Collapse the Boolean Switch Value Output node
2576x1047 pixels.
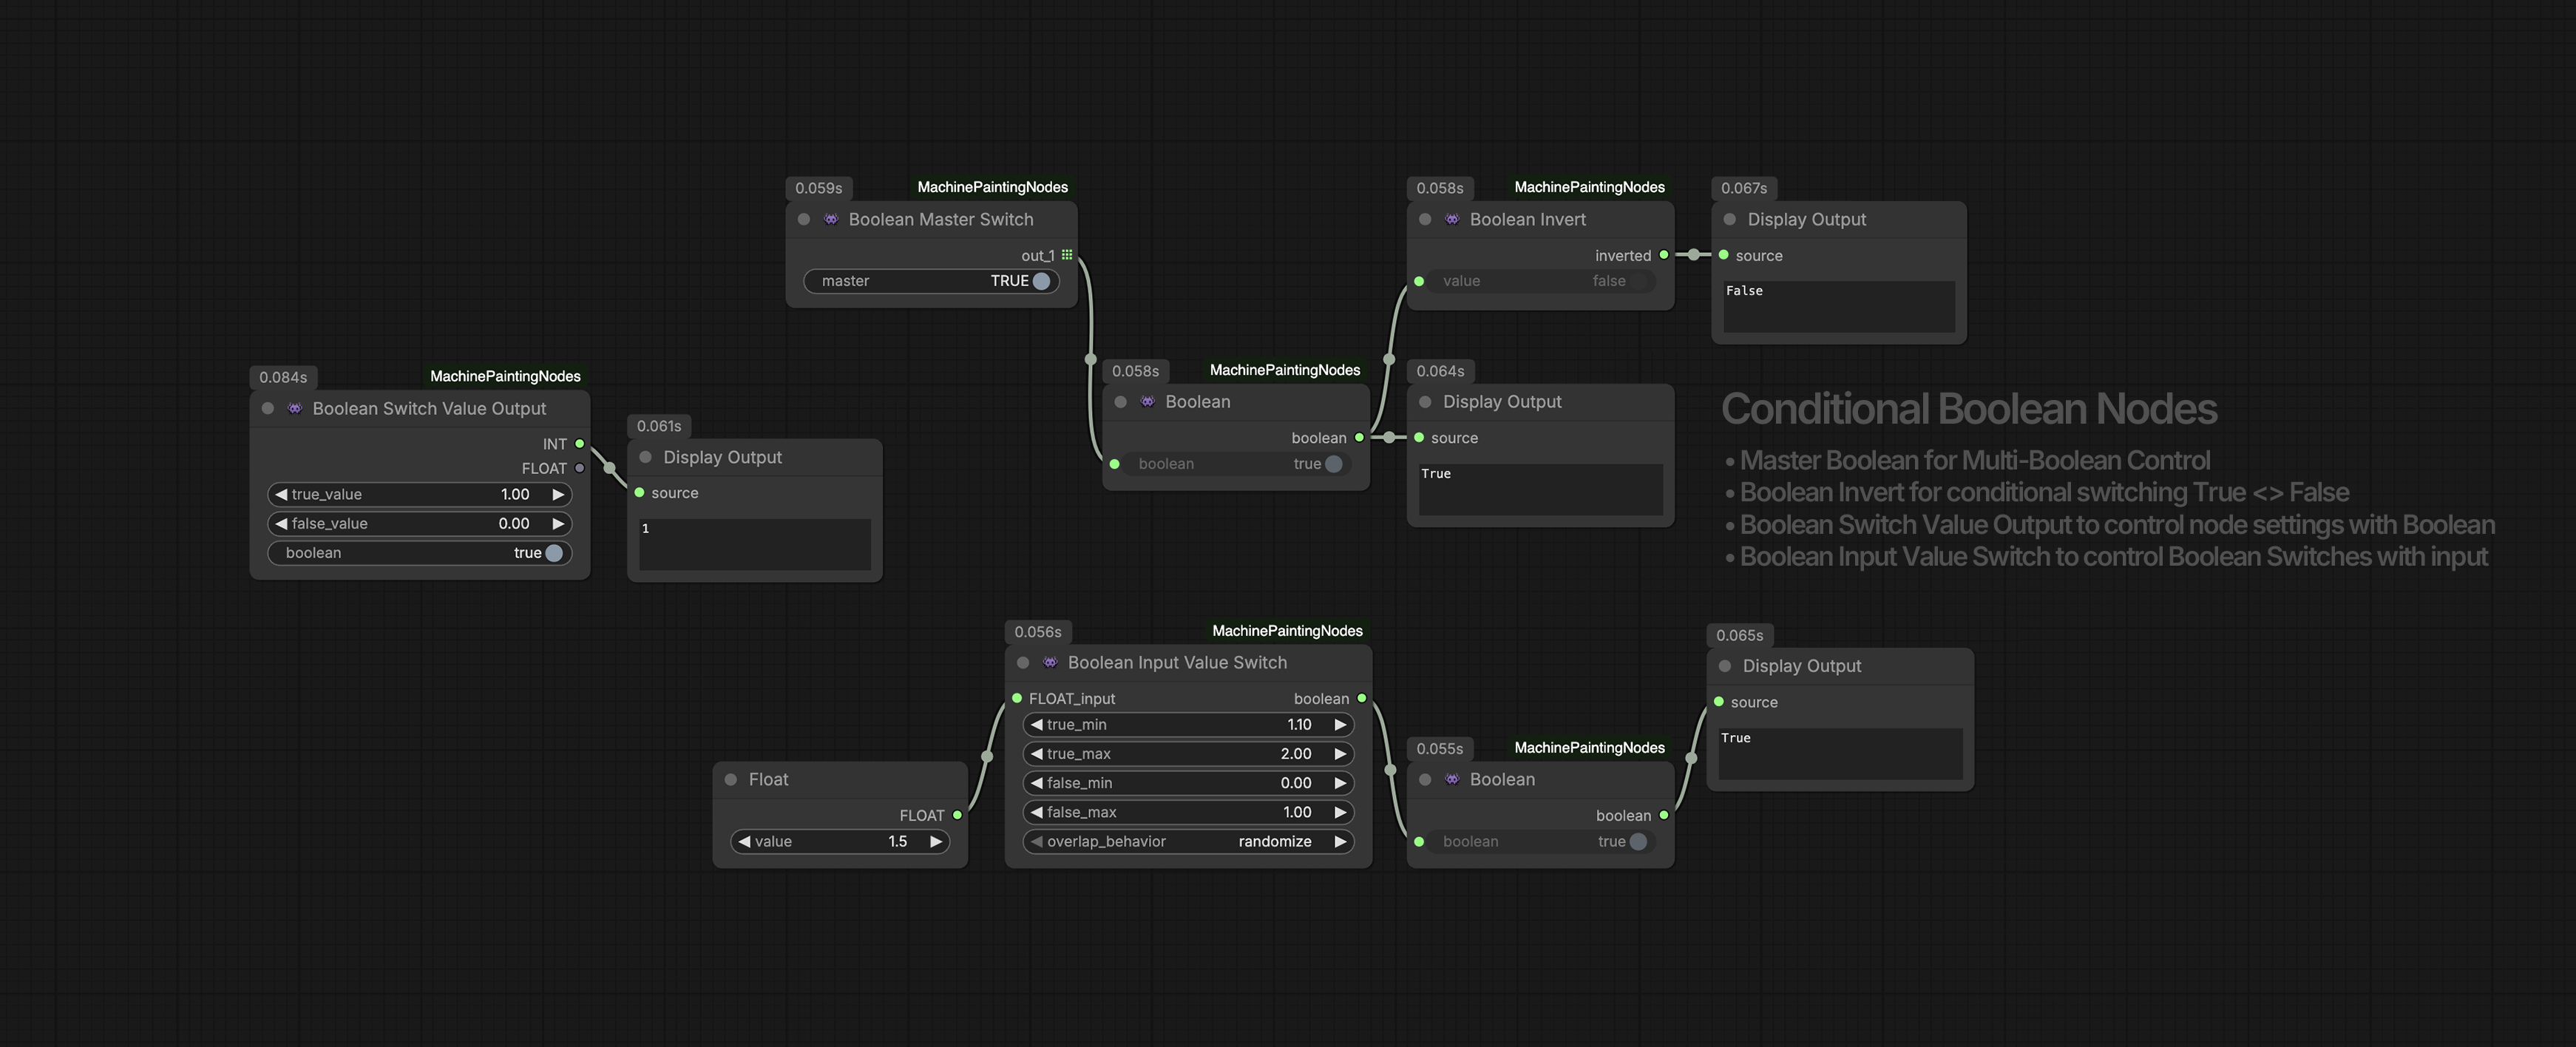coord(268,408)
